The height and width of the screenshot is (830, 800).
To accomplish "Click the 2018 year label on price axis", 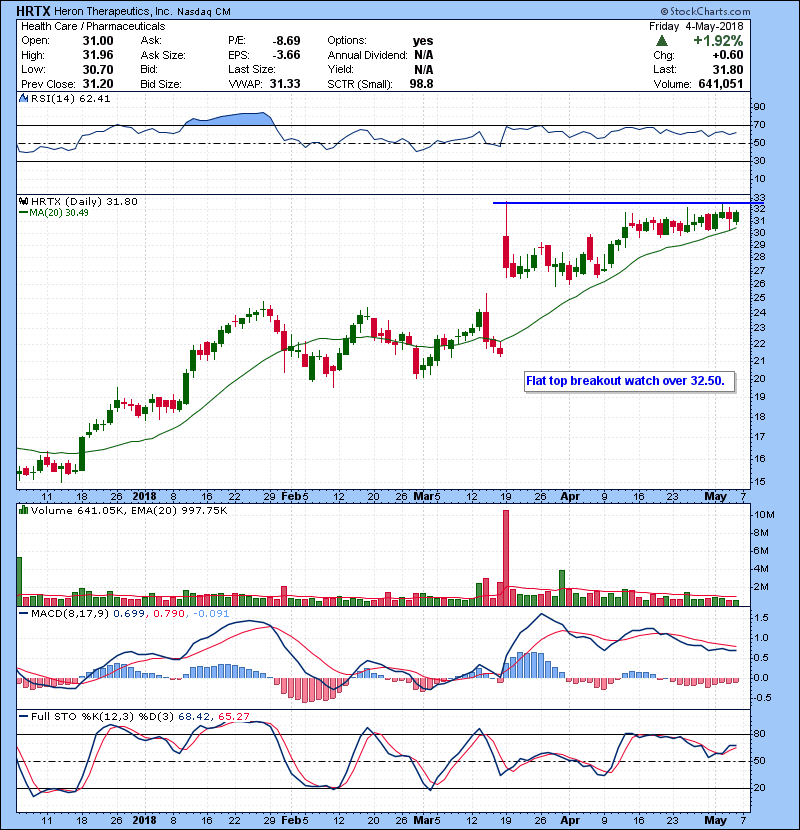I will 145,497.
